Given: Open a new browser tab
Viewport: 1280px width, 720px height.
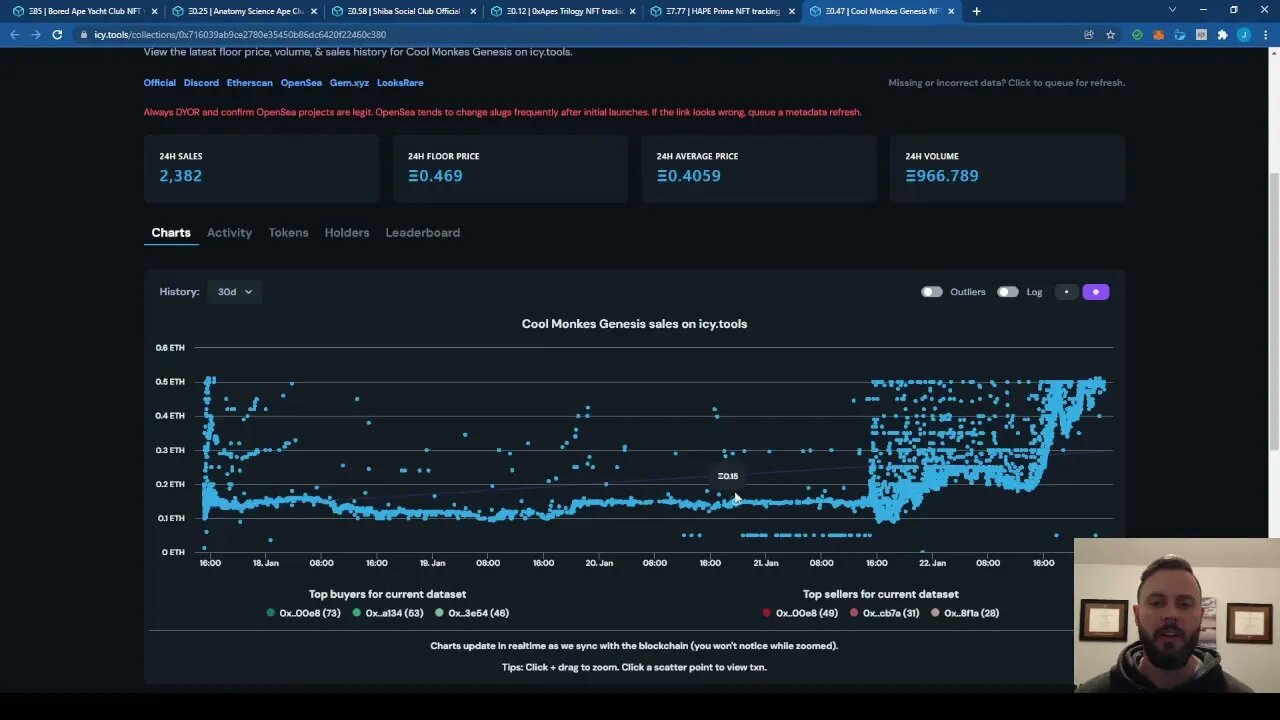Looking at the screenshot, I should (x=976, y=11).
